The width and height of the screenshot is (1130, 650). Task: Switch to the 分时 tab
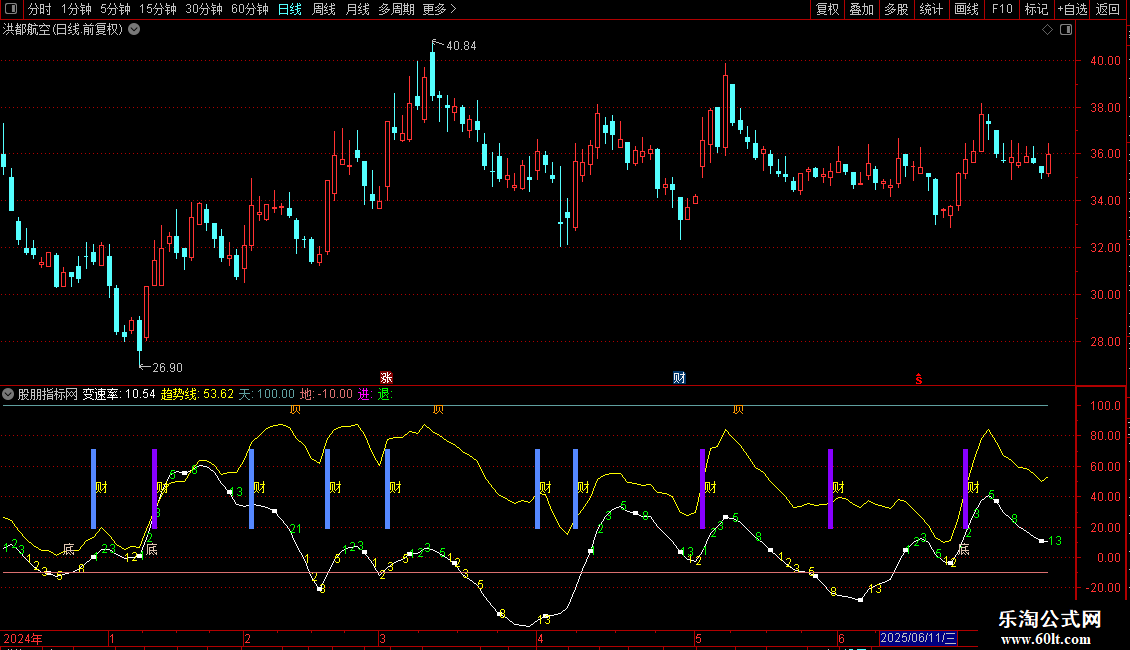click(39, 9)
